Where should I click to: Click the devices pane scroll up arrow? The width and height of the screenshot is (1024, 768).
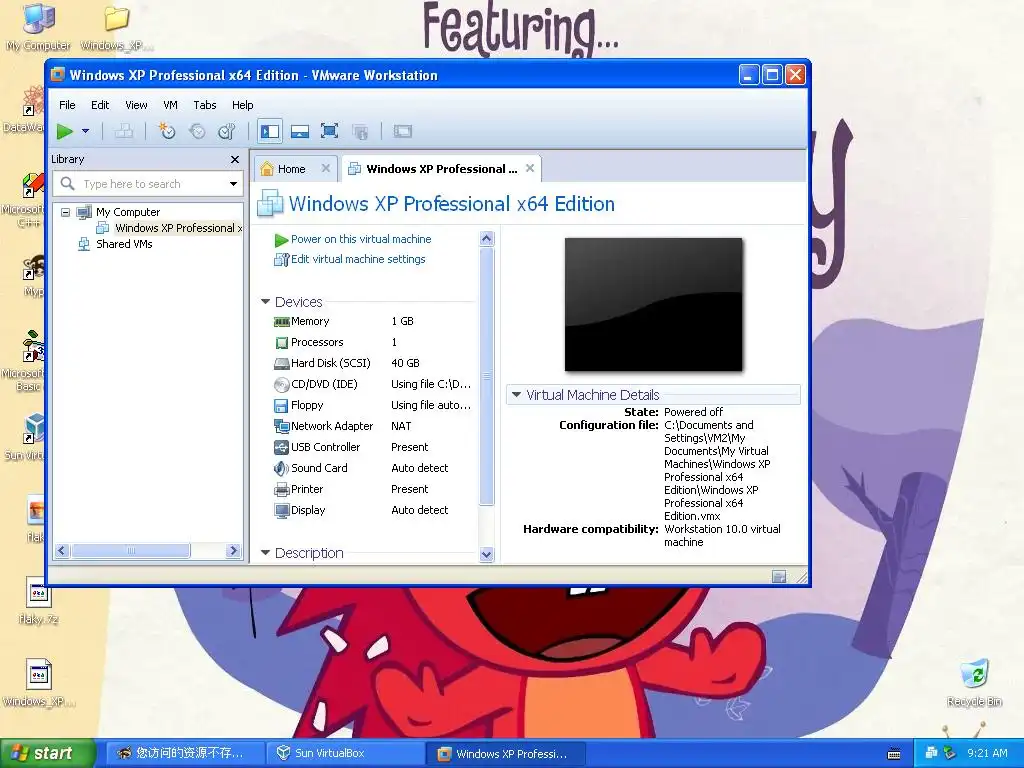[x=487, y=239]
